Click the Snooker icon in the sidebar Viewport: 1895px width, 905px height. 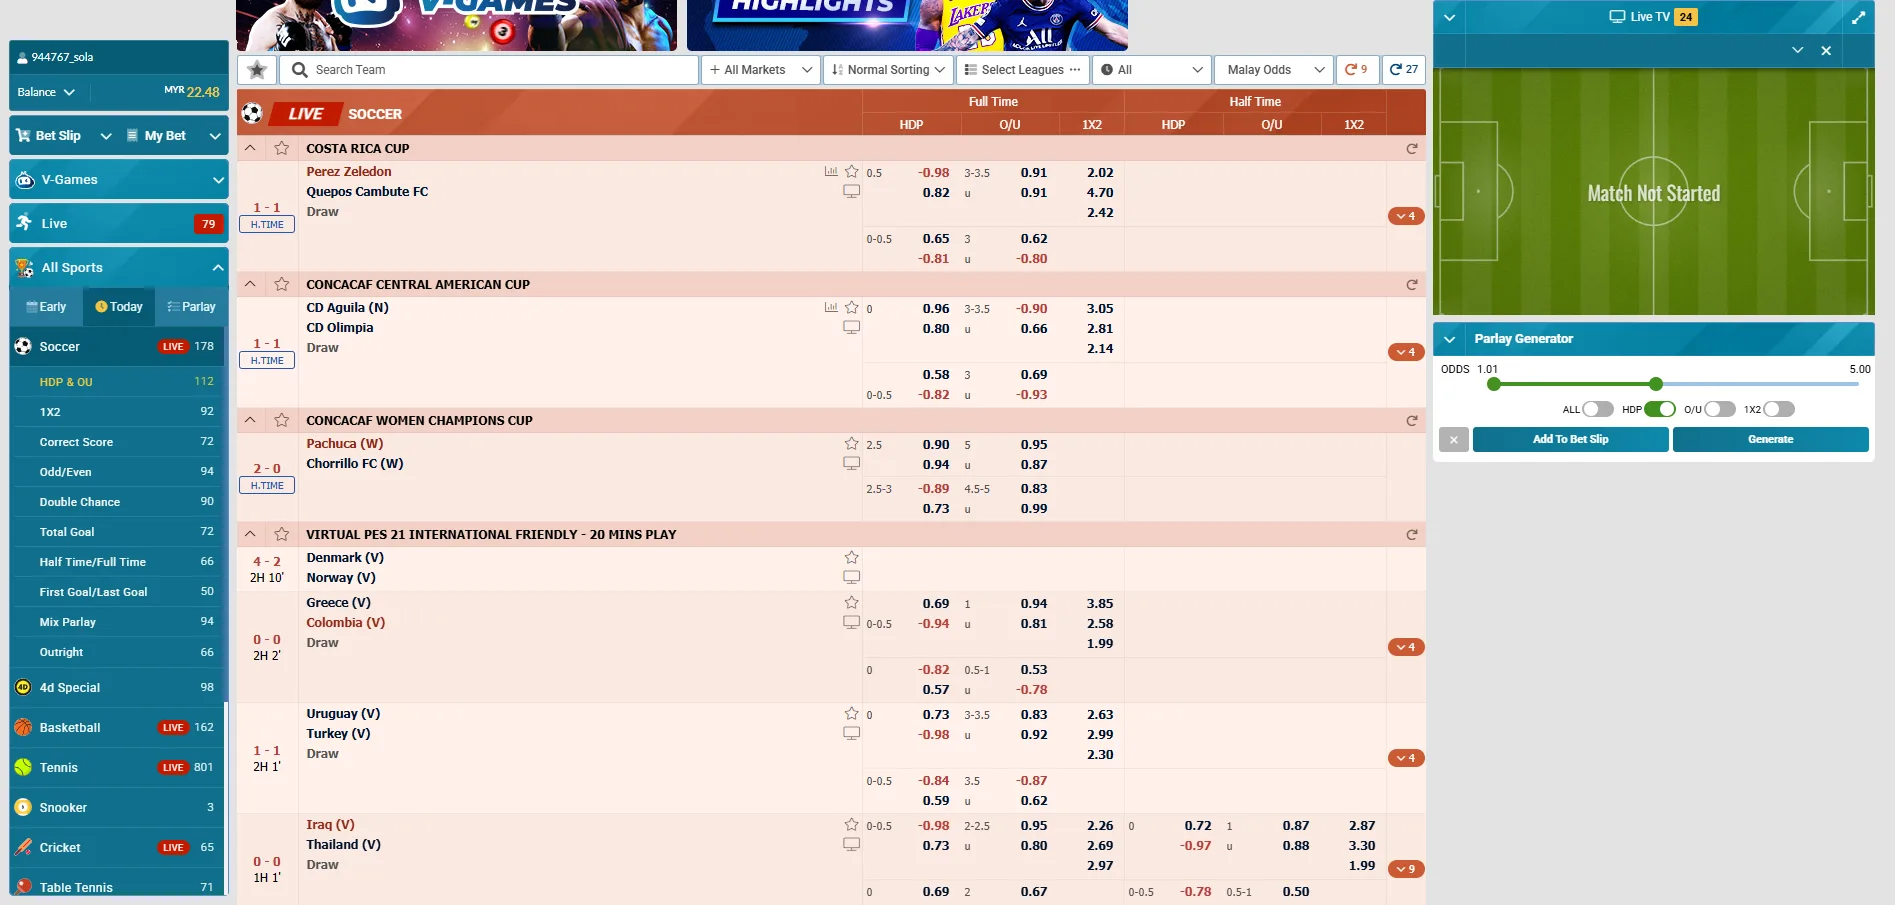pyautogui.click(x=23, y=807)
